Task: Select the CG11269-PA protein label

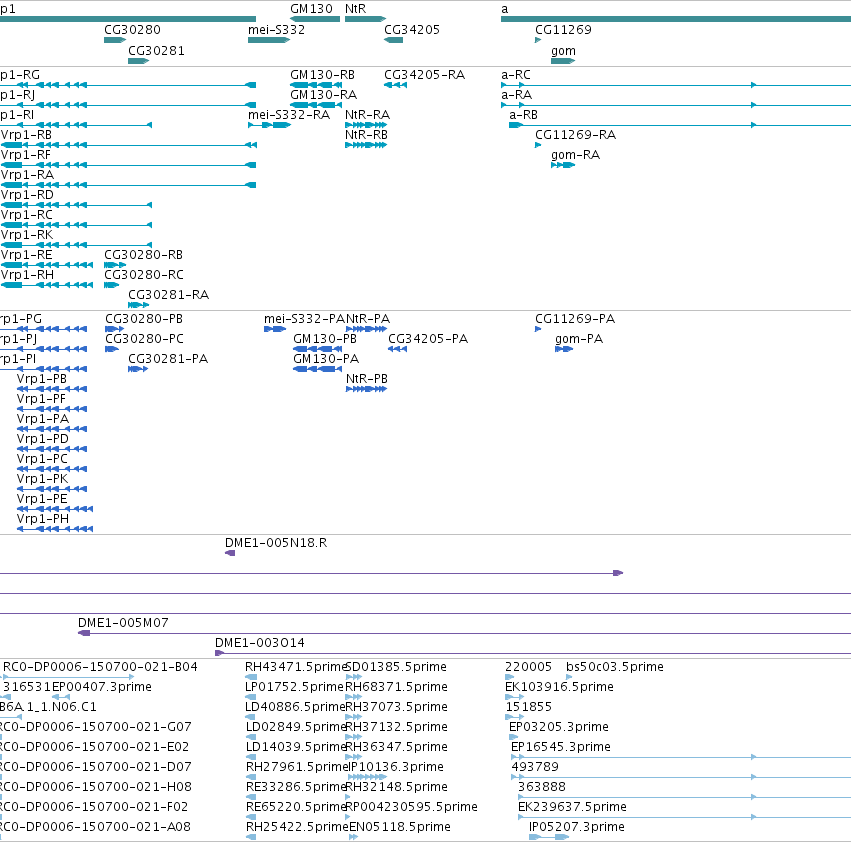Action: point(575,319)
